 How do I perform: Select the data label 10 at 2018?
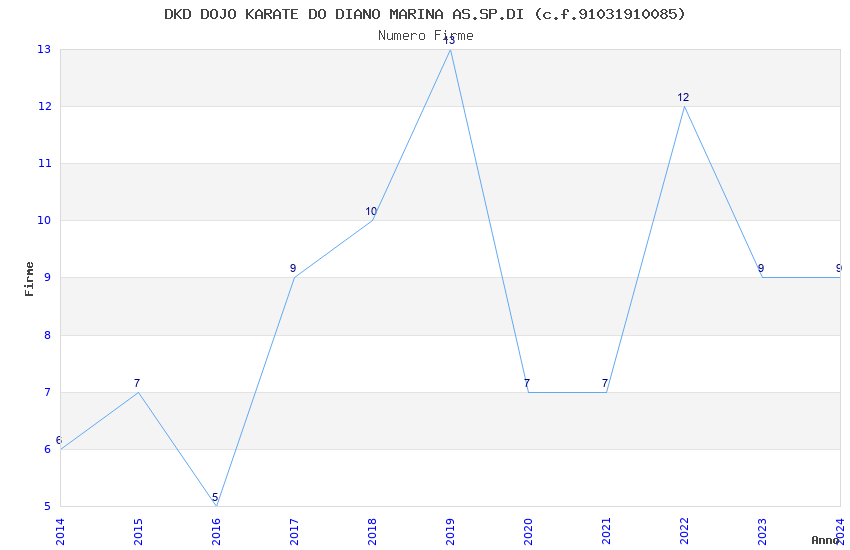point(371,211)
